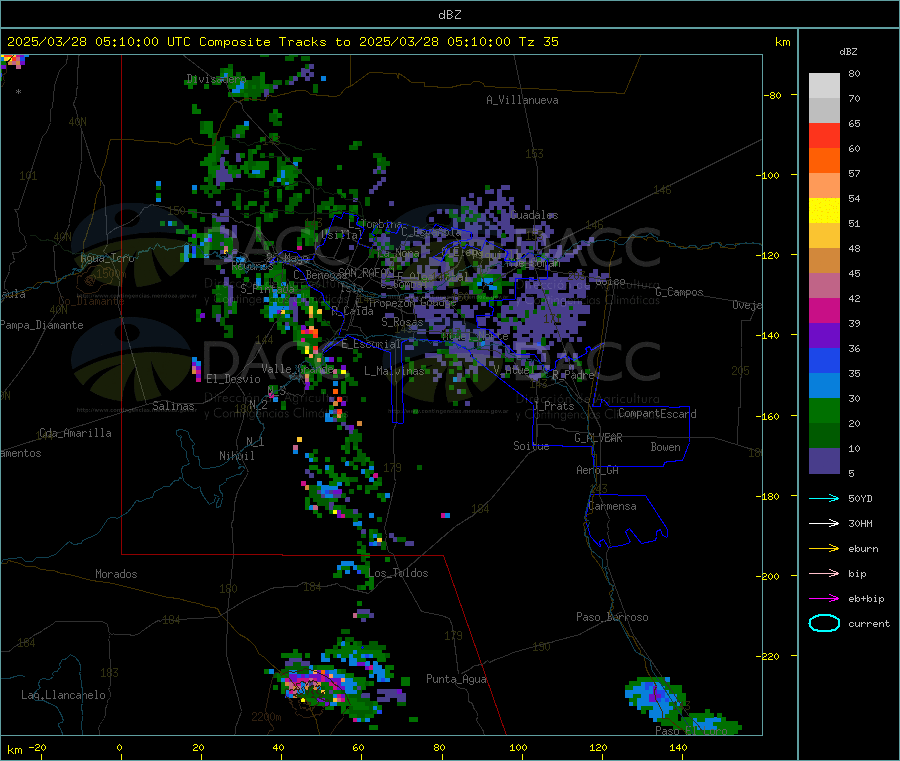Click the Cda_Amarilla map label
Image resolution: width=900 pixels, height=761 pixels.
coord(75,433)
